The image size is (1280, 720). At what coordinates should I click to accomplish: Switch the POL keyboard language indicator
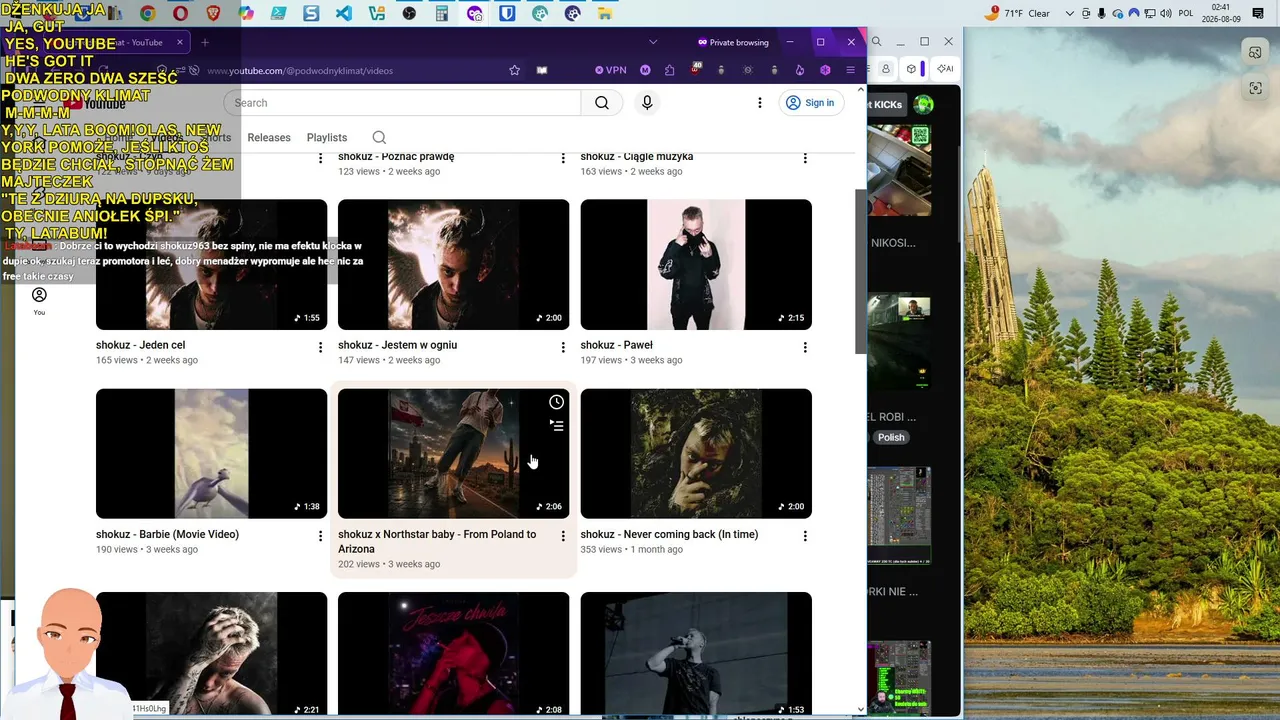(x=1186, y=13)
